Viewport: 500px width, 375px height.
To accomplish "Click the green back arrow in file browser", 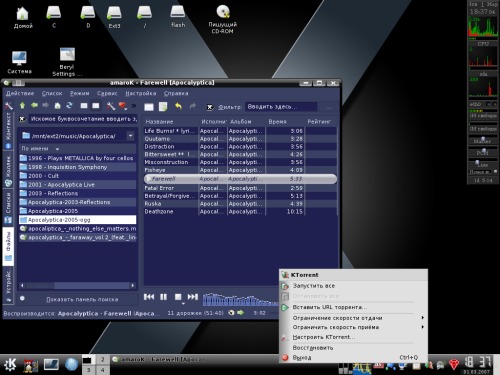I will click(34, 106).
